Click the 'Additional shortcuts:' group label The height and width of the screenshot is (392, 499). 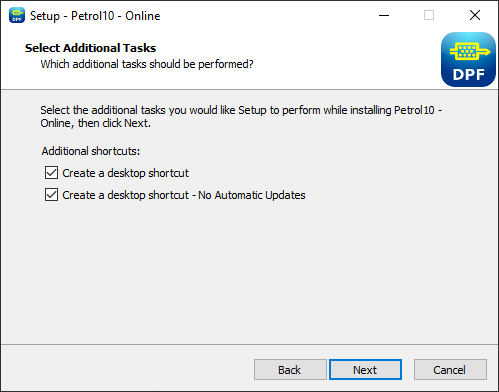[x=91, y=151]
